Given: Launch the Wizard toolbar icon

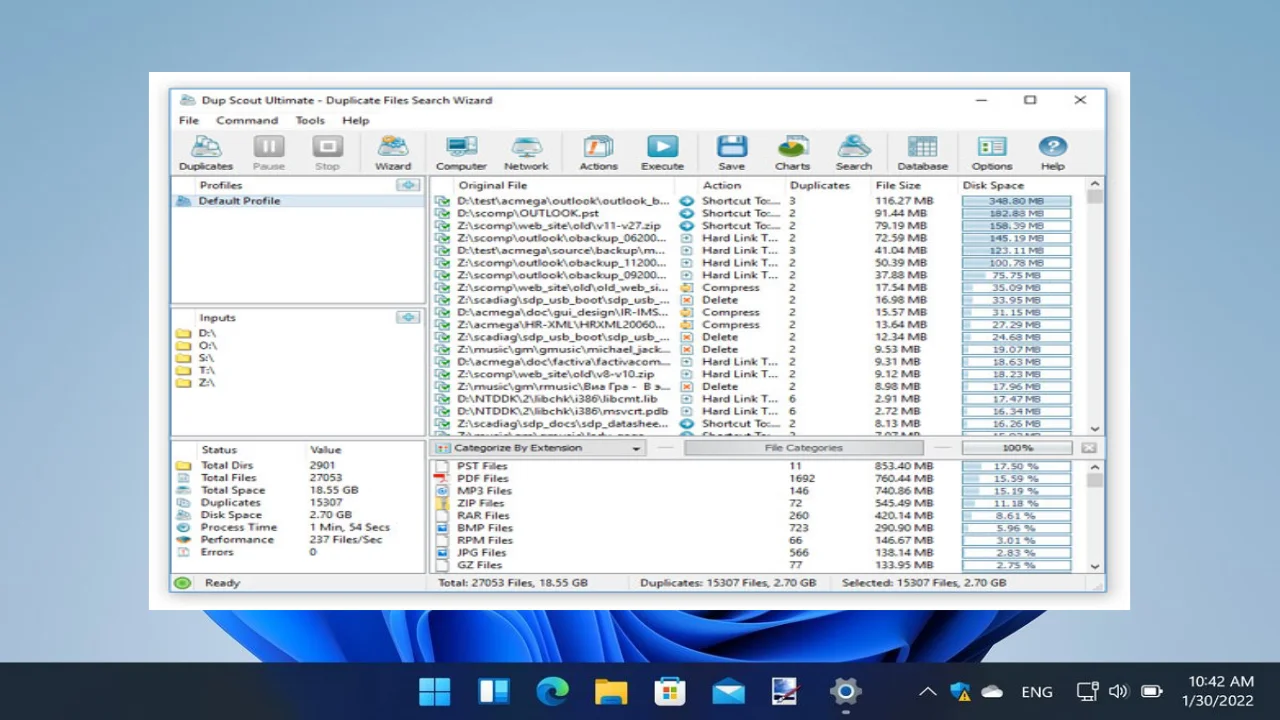Looking at the screenshot, I should pyautogui.click(x=393, y=153).
